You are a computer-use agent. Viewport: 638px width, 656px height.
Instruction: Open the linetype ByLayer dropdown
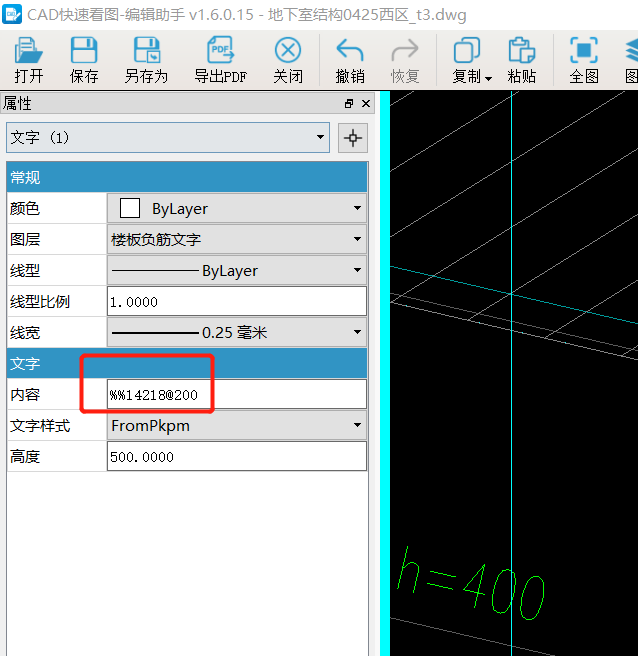pyautogui.click(x=357, y=270)
